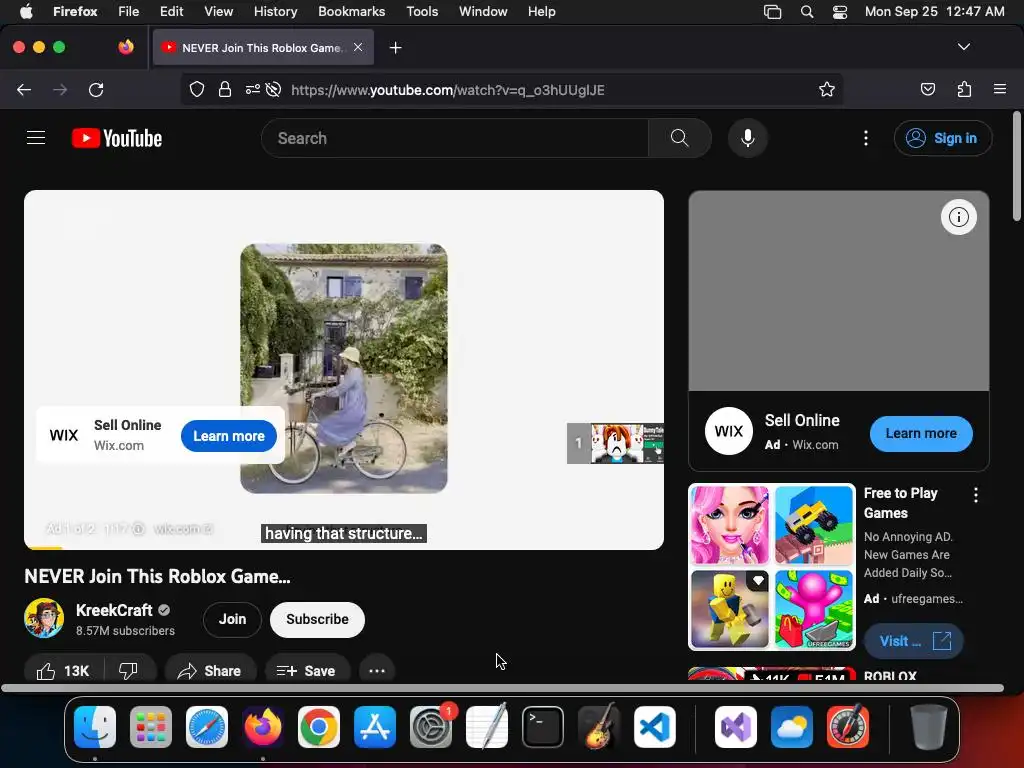
Task: Open Firefox application menu
Action: 1000,89
